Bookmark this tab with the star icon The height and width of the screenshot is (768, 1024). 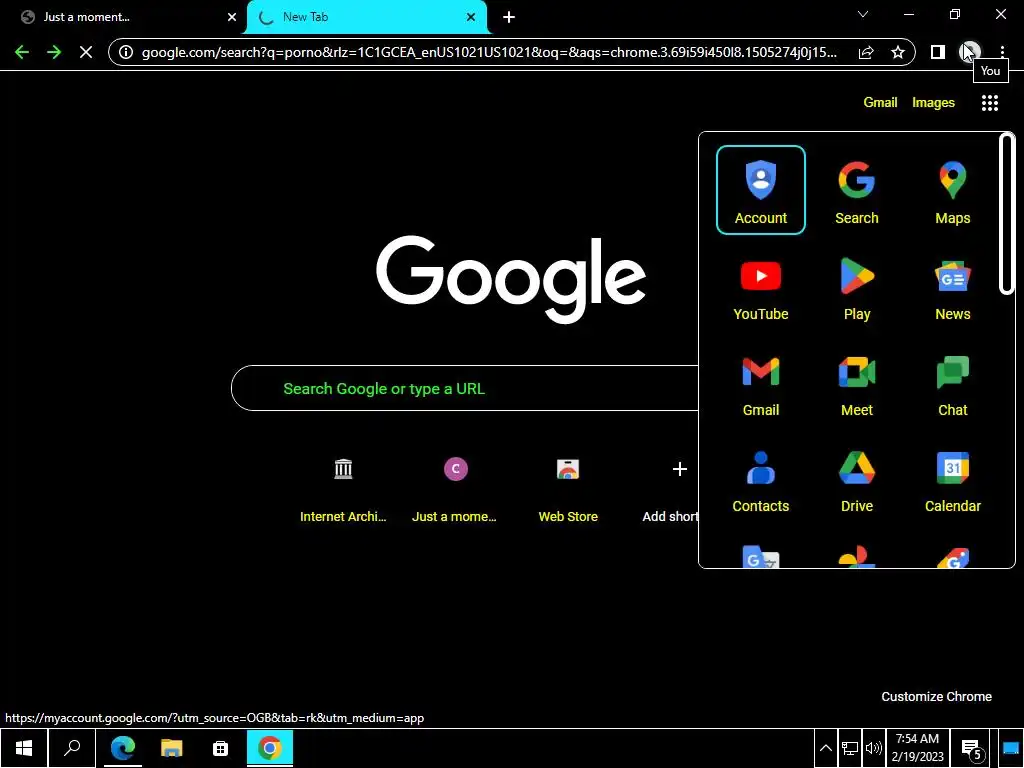tap(898, 52)
